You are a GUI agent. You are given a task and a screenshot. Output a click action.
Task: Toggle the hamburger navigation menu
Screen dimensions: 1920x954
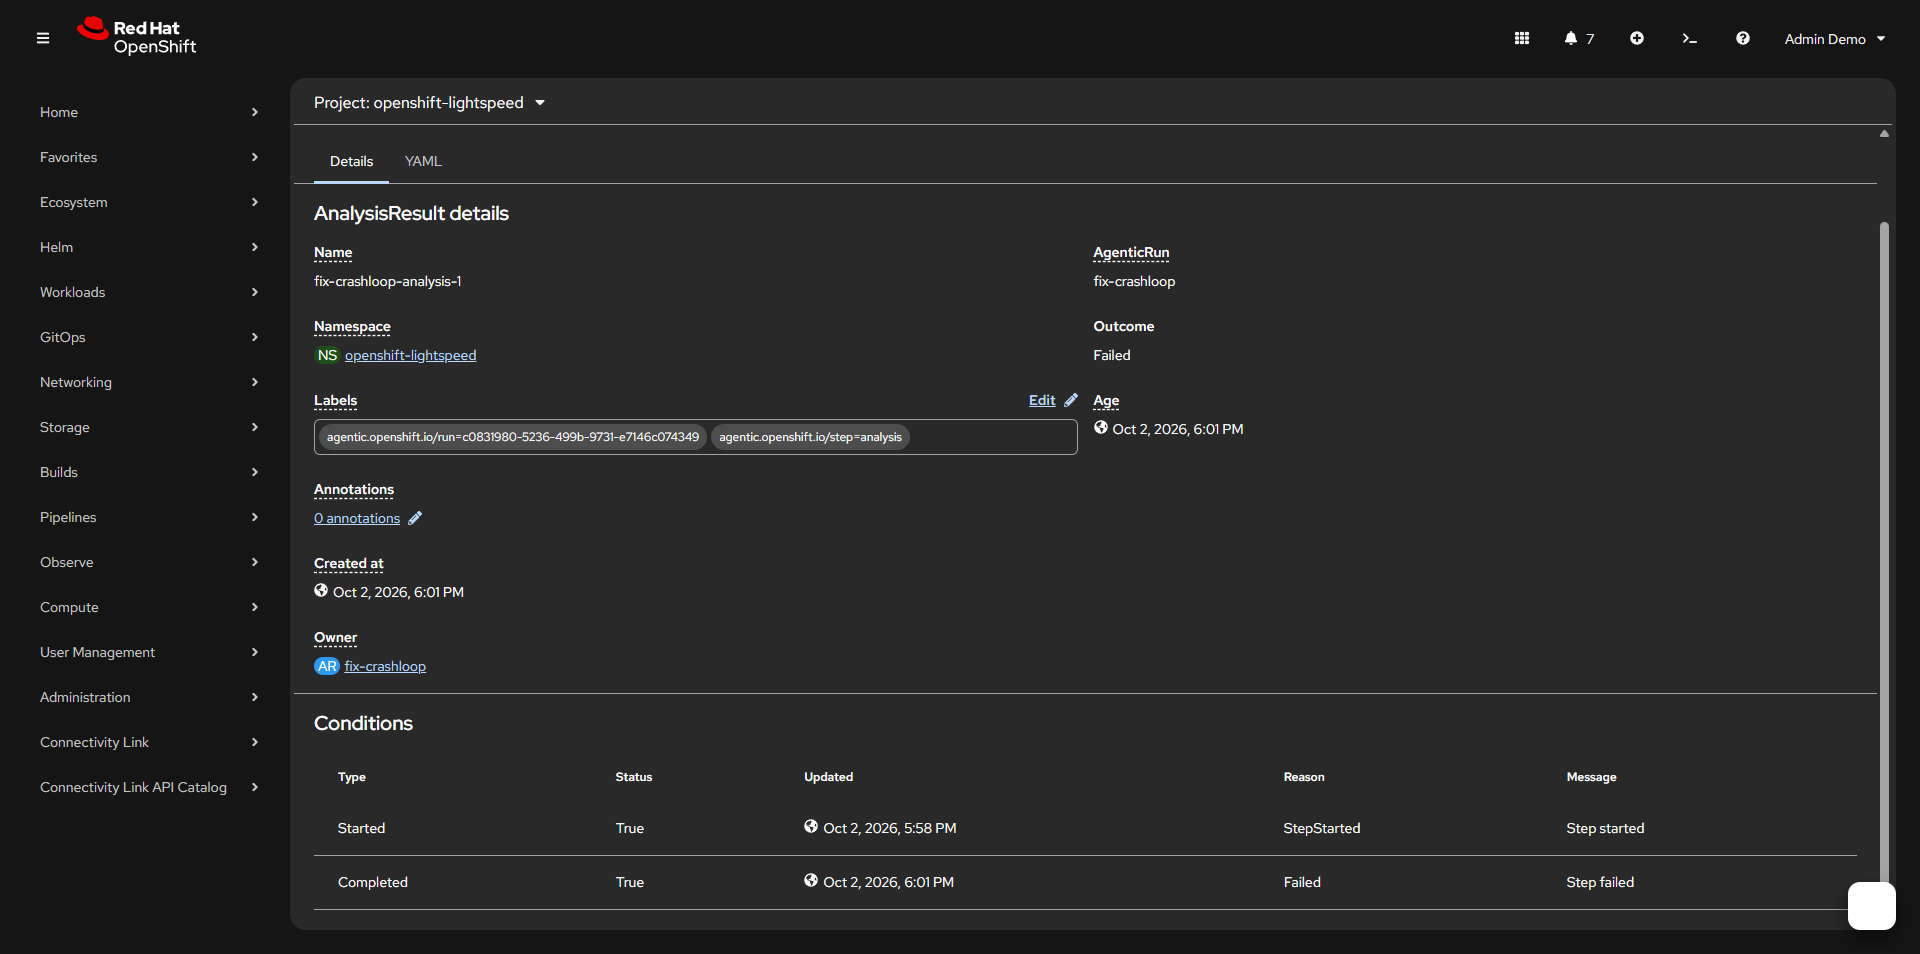[x=43, y=38]
